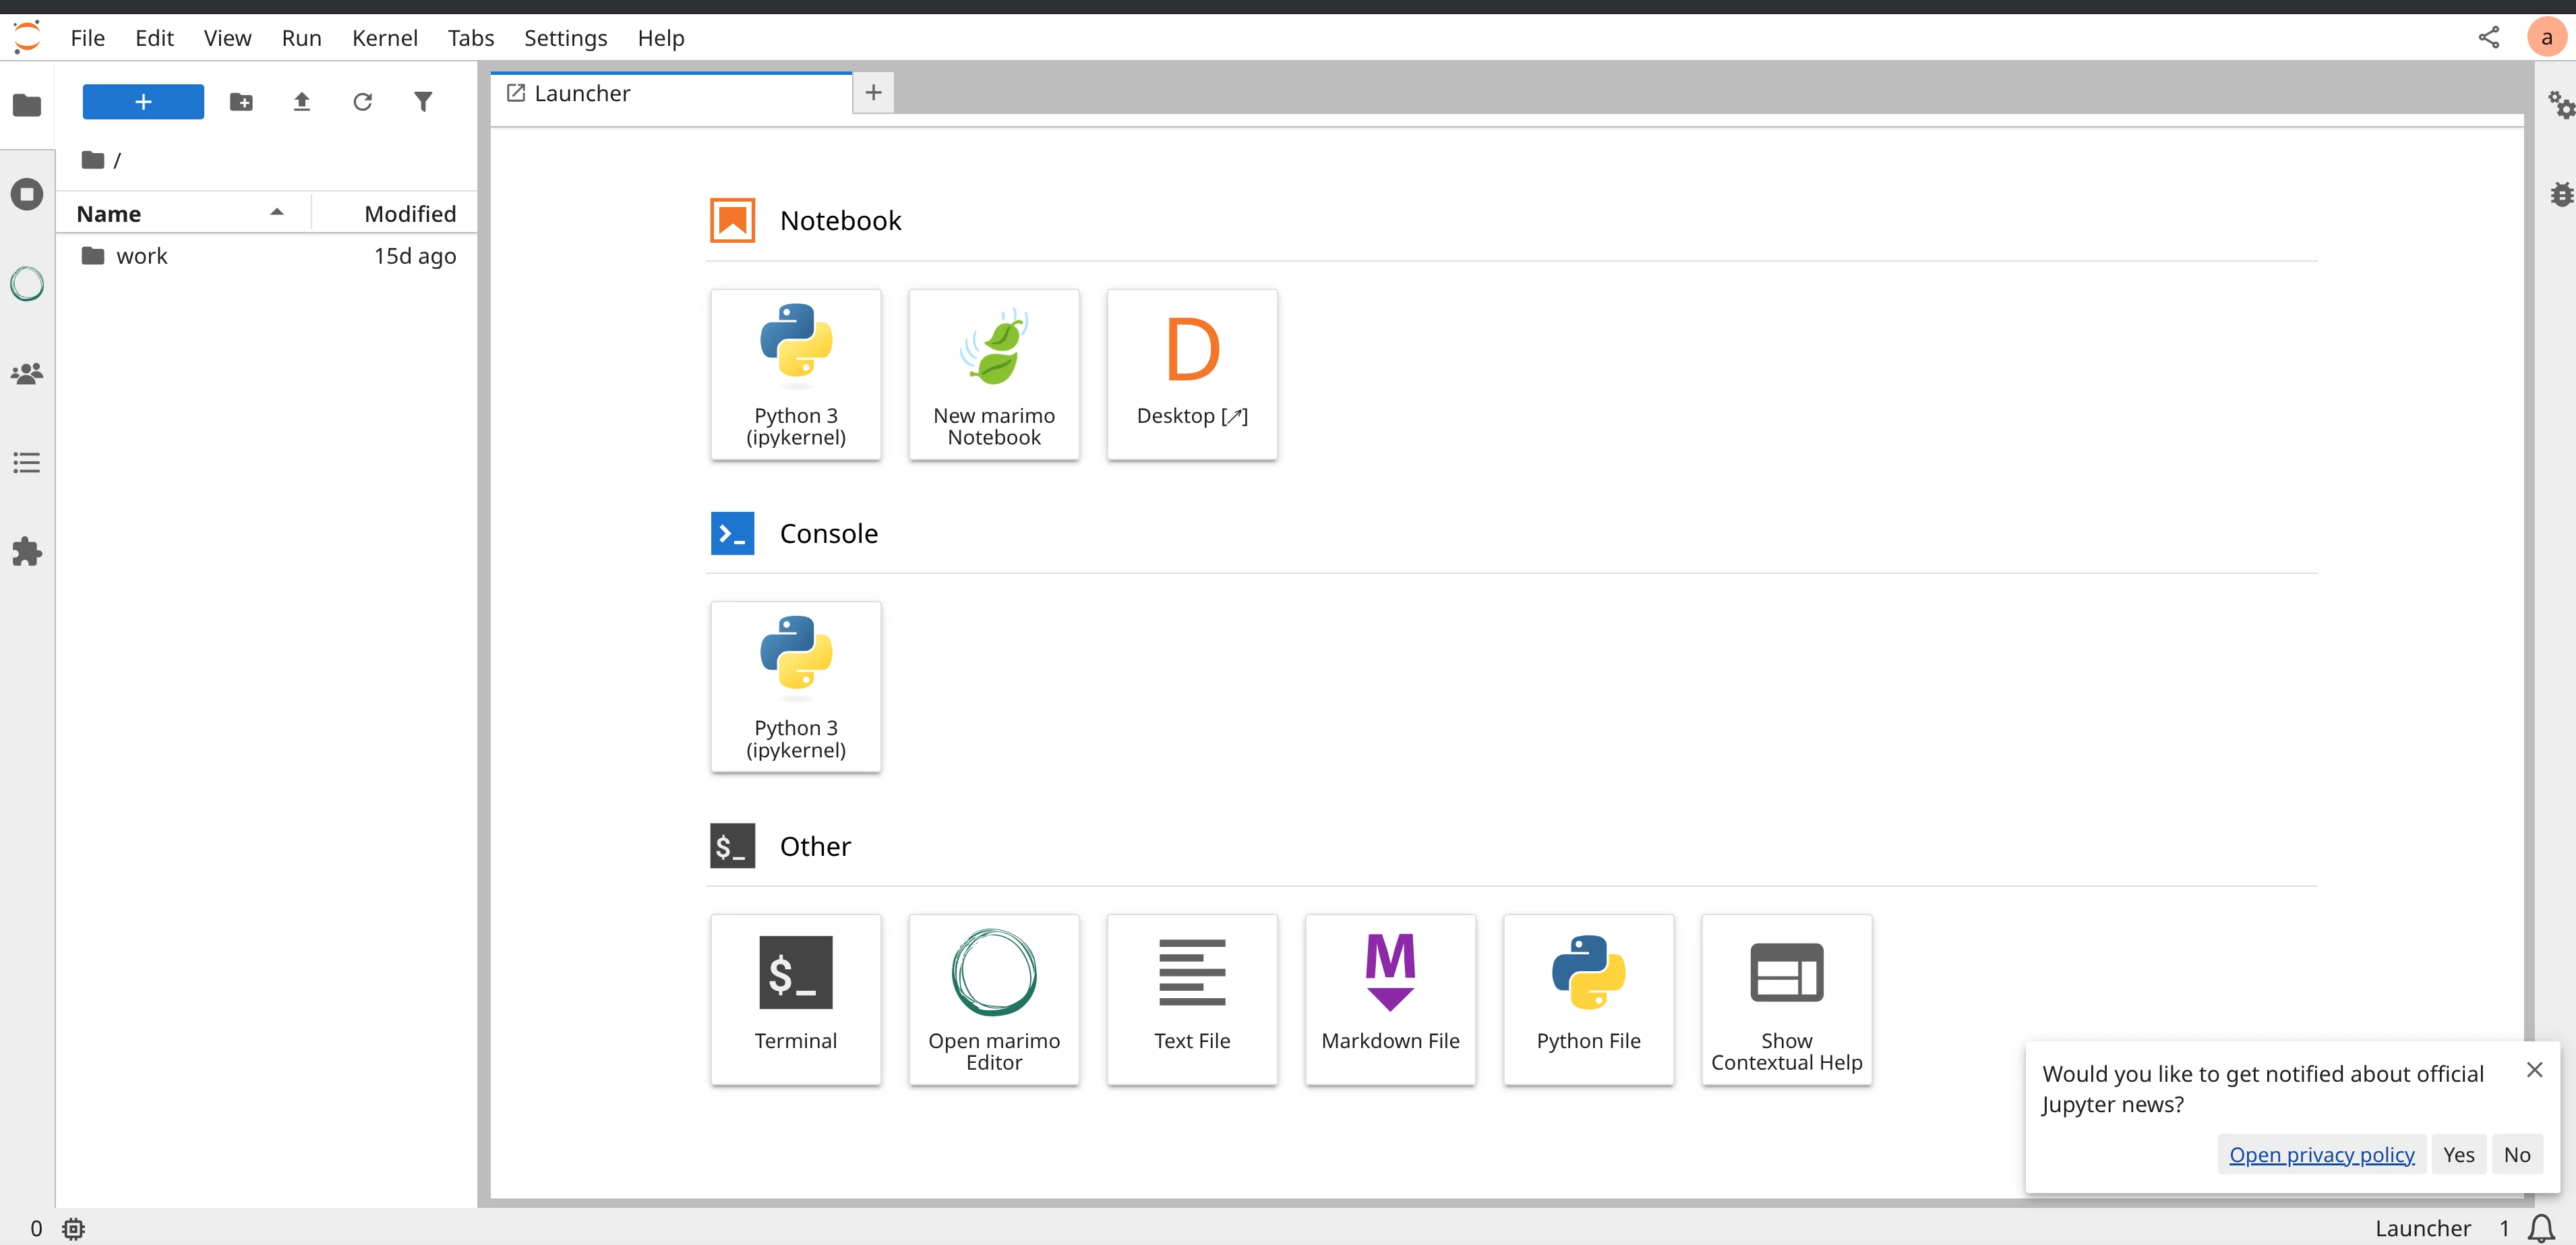
Task: Create a new folder
Action: pos(241,102)
